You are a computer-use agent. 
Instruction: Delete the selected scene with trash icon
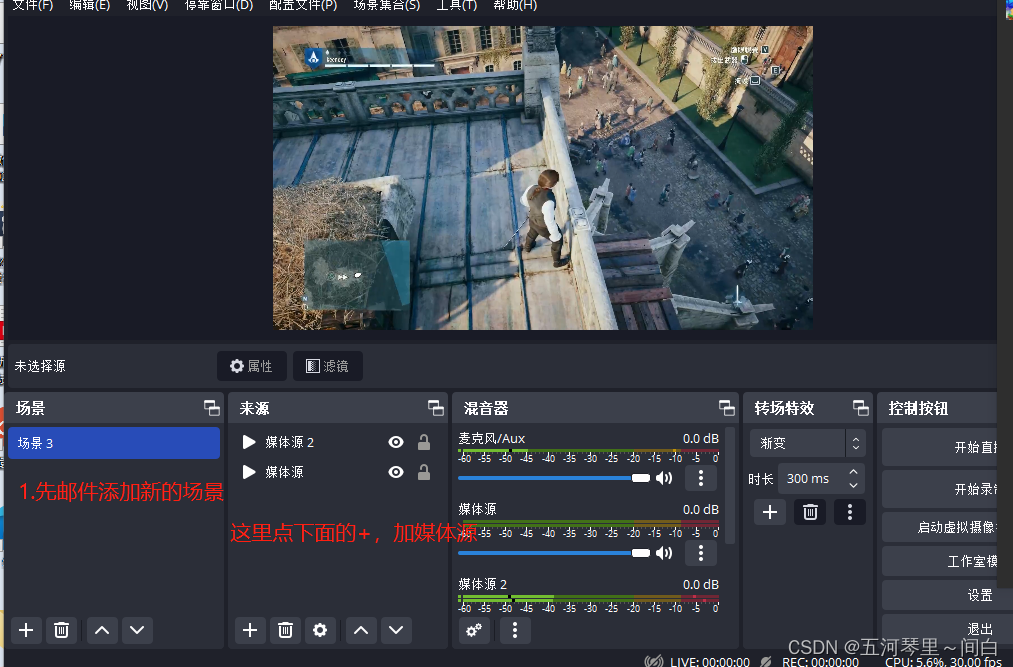[x=61, y=630]
